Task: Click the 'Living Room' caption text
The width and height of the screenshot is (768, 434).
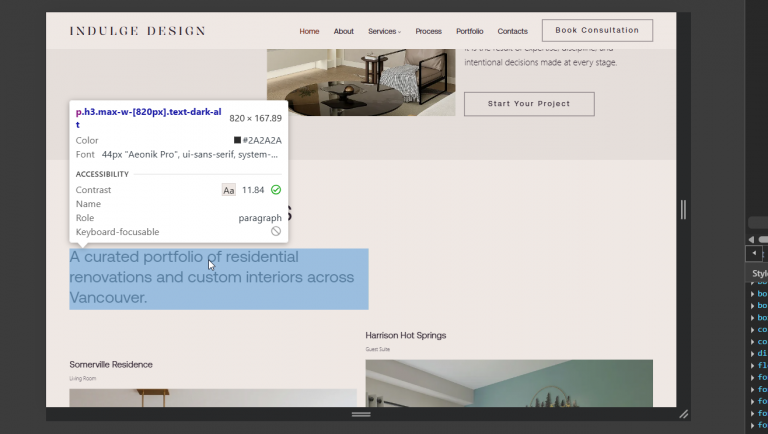Action: click(82, 379)
